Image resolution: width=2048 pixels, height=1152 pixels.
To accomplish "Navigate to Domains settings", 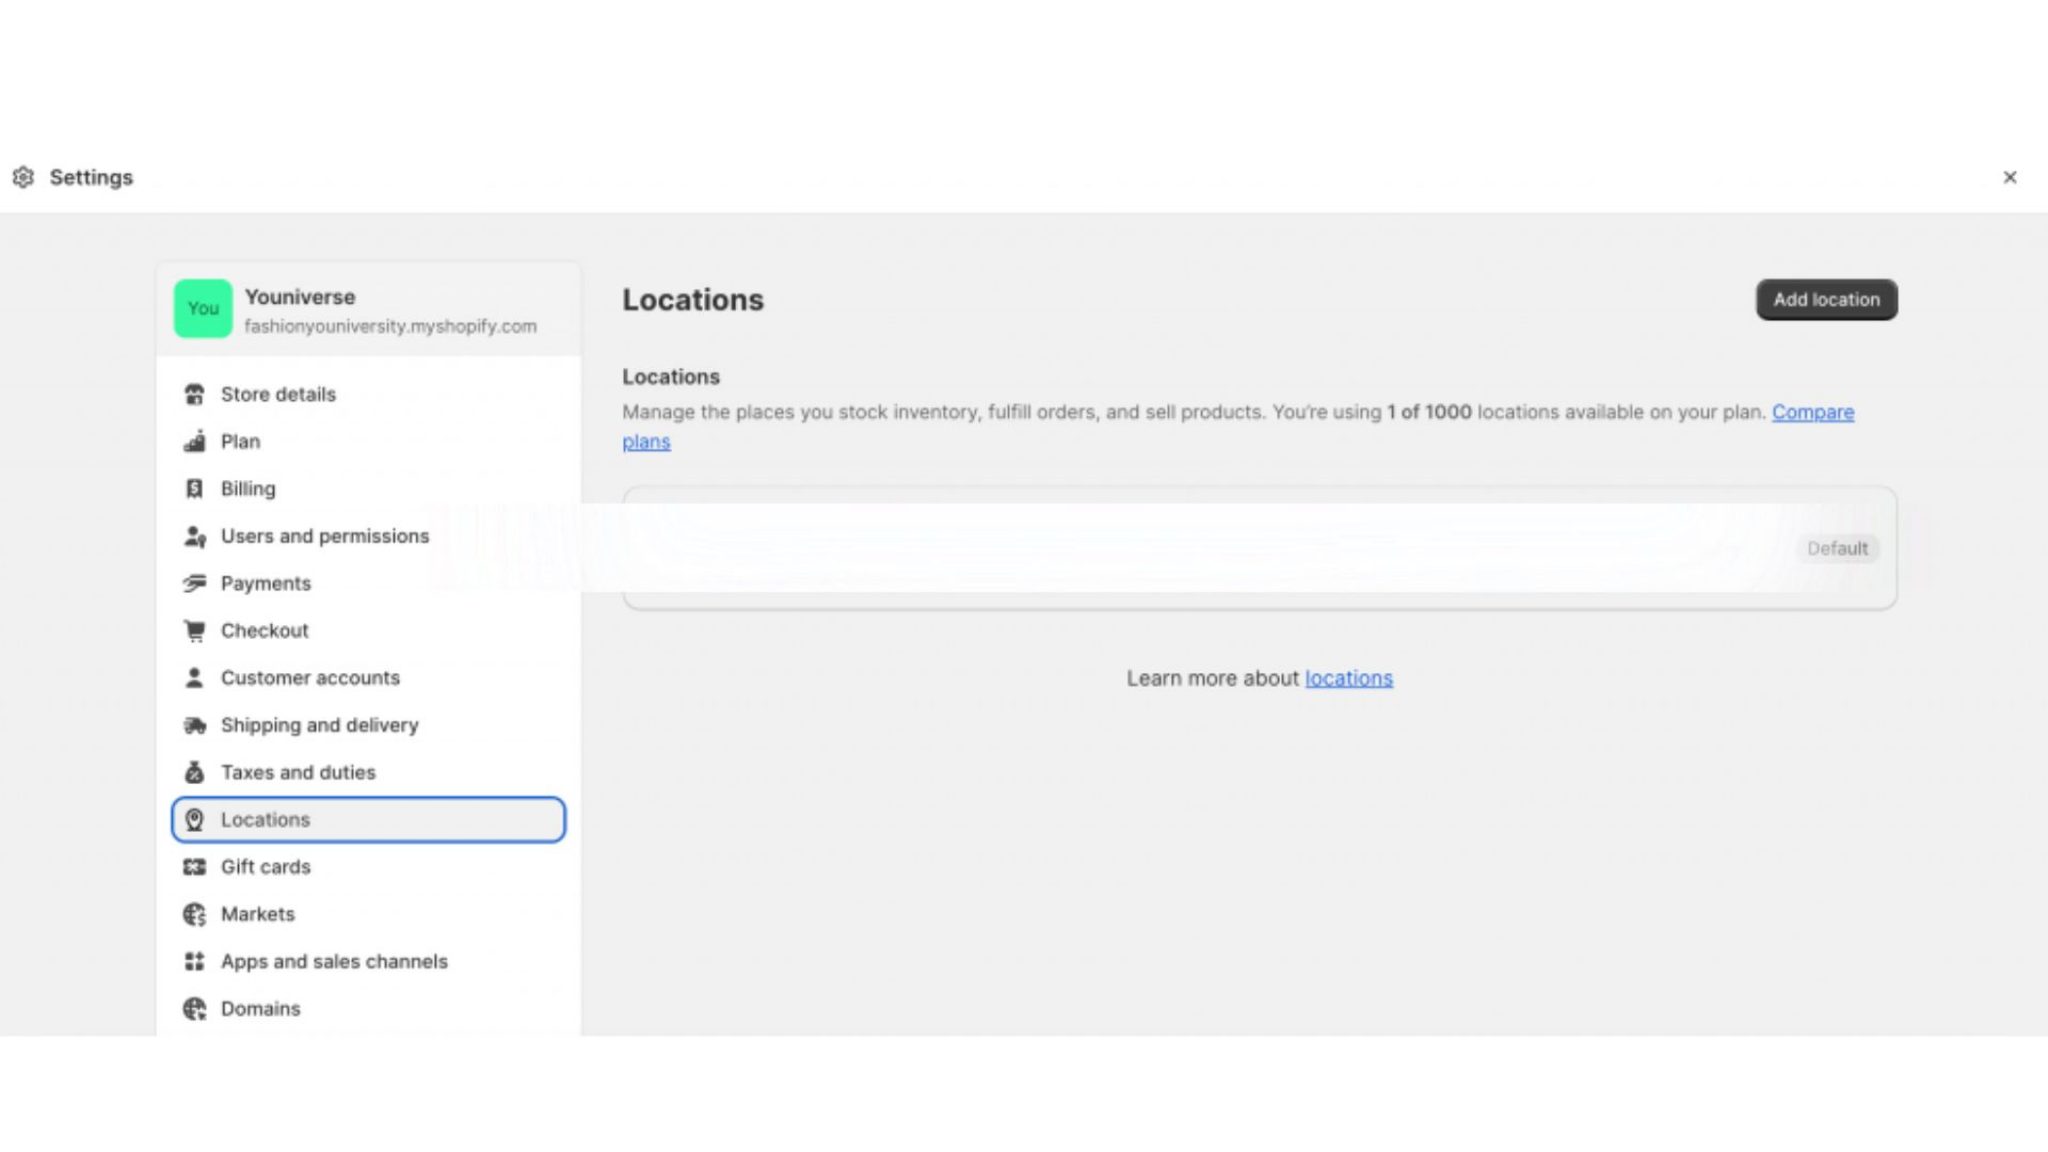I will (260, 1008).
